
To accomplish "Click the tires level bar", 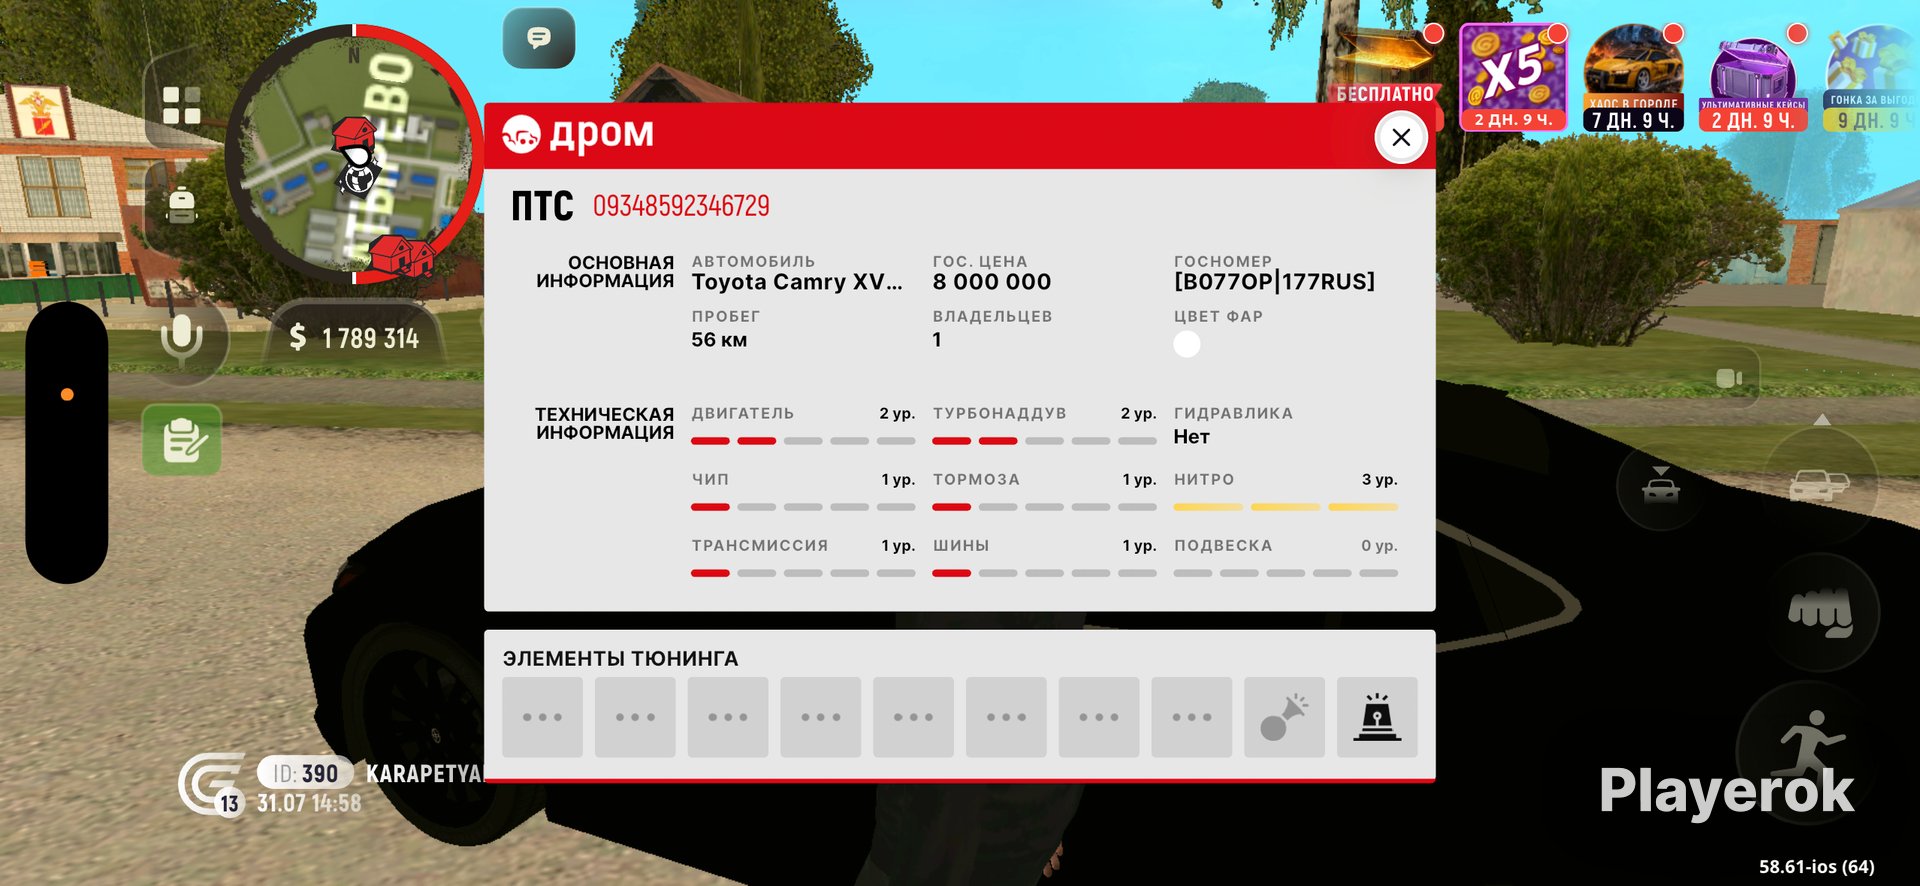I will 1044,573.
